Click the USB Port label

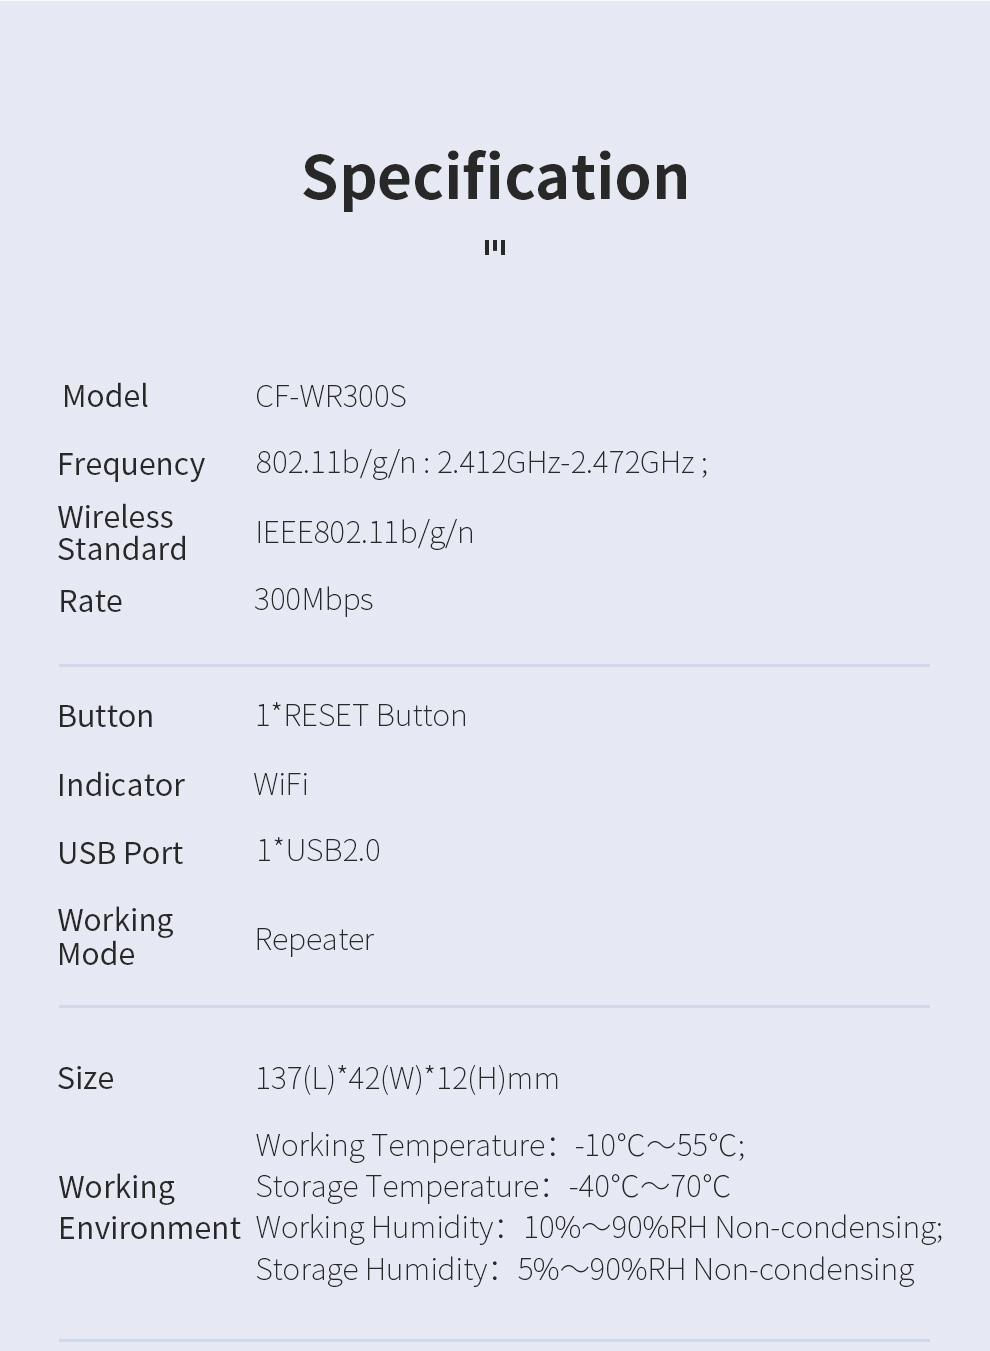click(x=120, y=853)
